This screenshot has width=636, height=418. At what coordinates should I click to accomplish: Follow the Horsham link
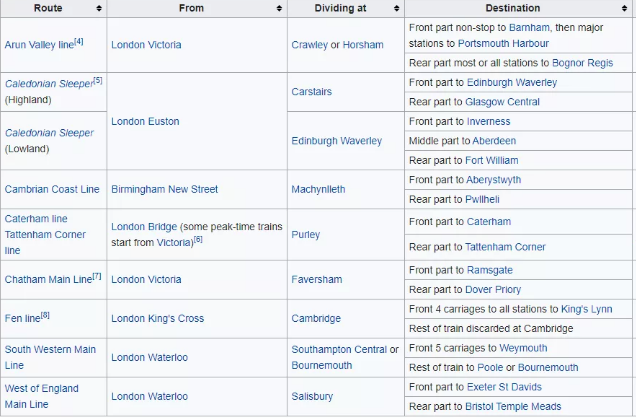[363, 45]
